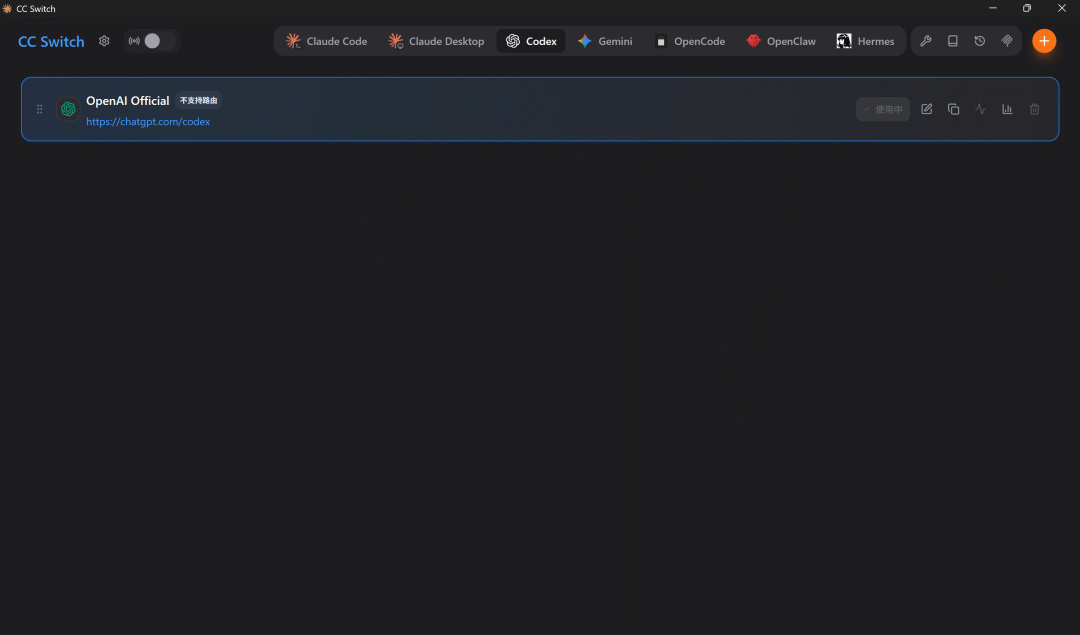Click the CC Switch app title
The width and height of the screenshot is (1080, 635).
51,41
